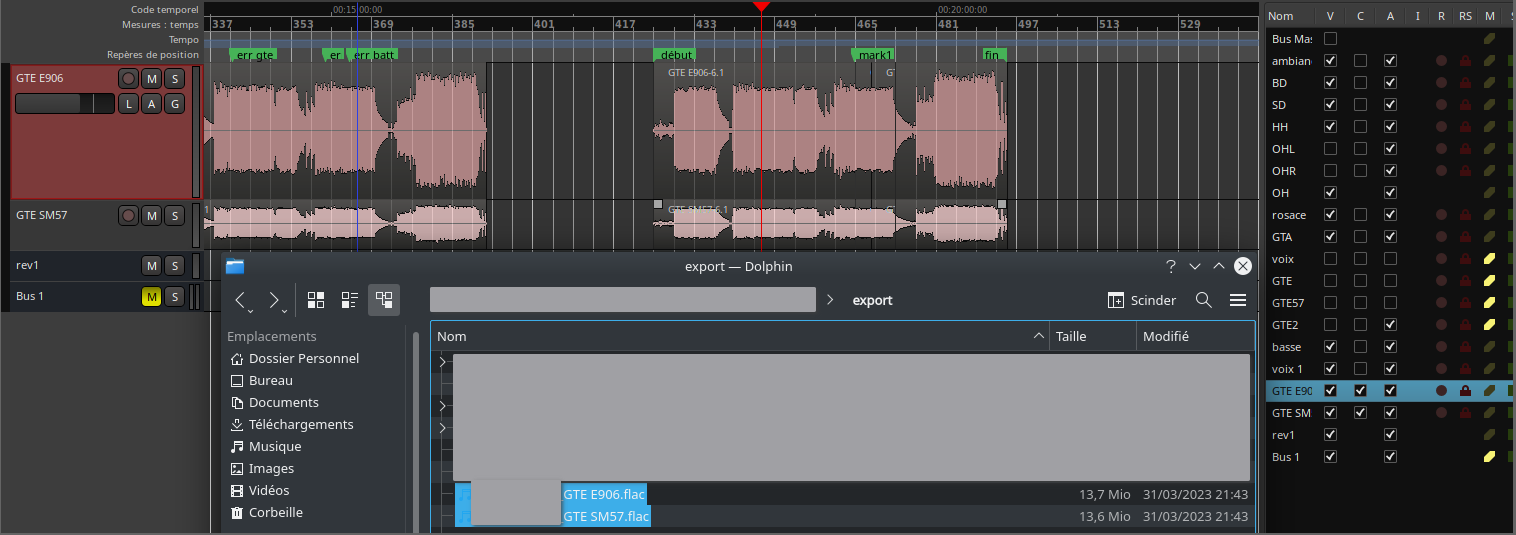1516x535 pixels.
Task: Enable the active checkbox for voix track
Action: point(1390,259)
